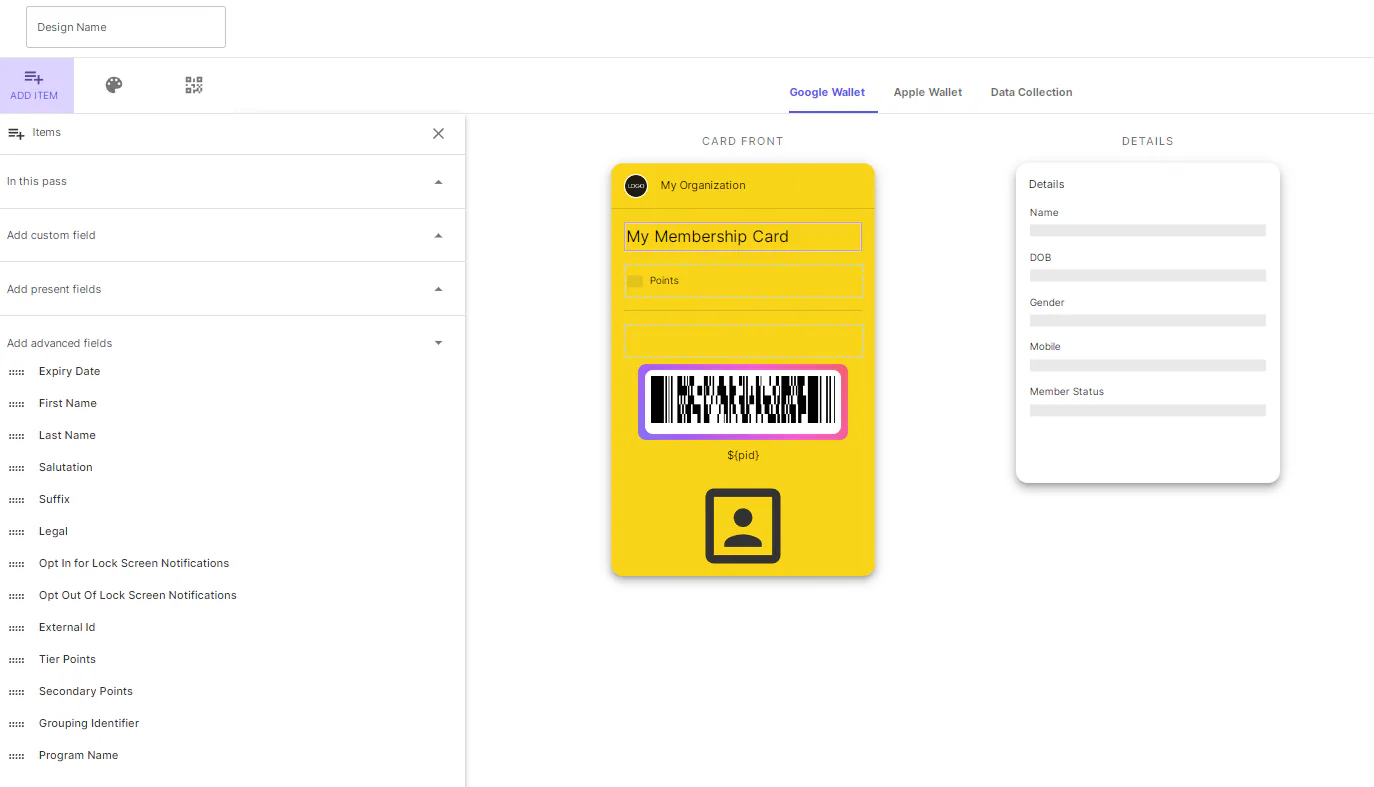Viewport: 1374px width, 787px height.
Task: Collapse the Add advanced fields section
Action: [232, 343]
